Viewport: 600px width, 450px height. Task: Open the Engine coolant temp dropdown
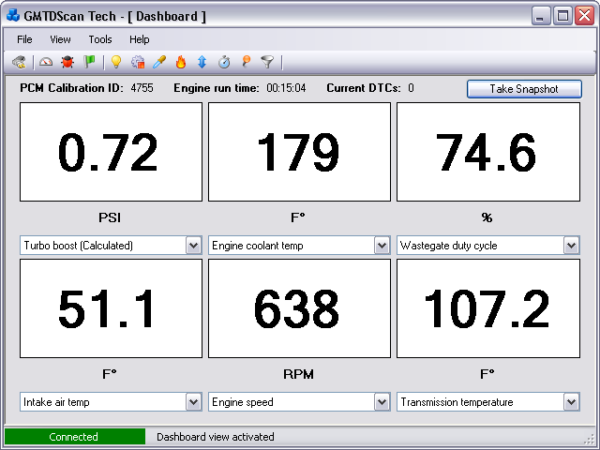tap(382, 245)
